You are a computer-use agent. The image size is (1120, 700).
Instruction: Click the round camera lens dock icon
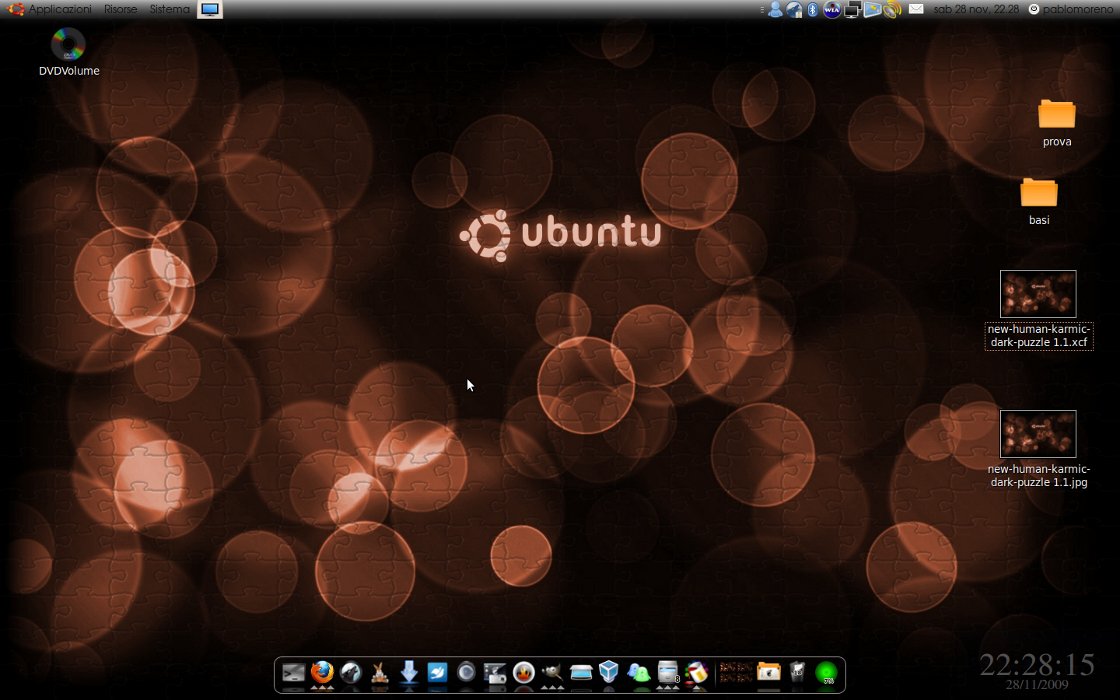(466, 673)
